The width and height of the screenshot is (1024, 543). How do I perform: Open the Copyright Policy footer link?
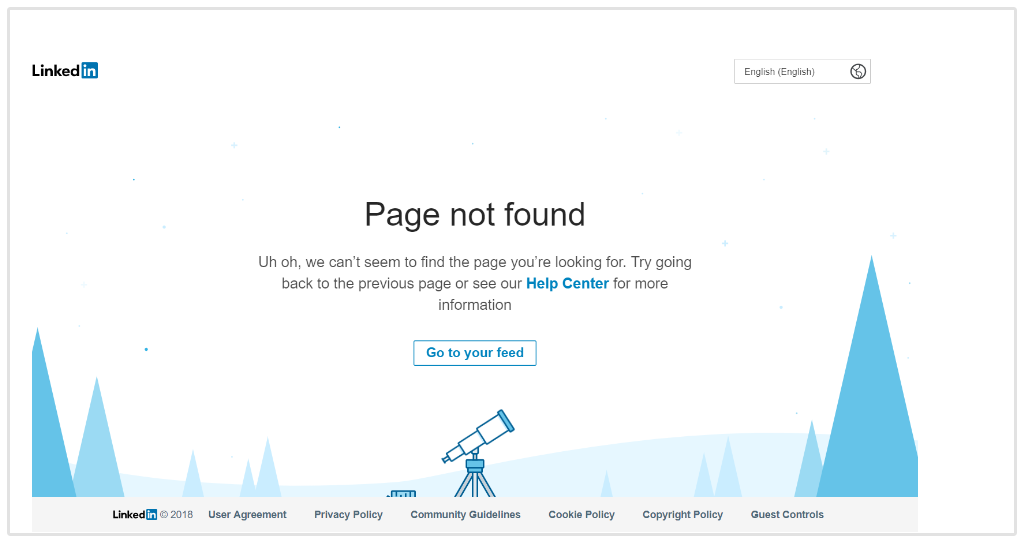682,515
